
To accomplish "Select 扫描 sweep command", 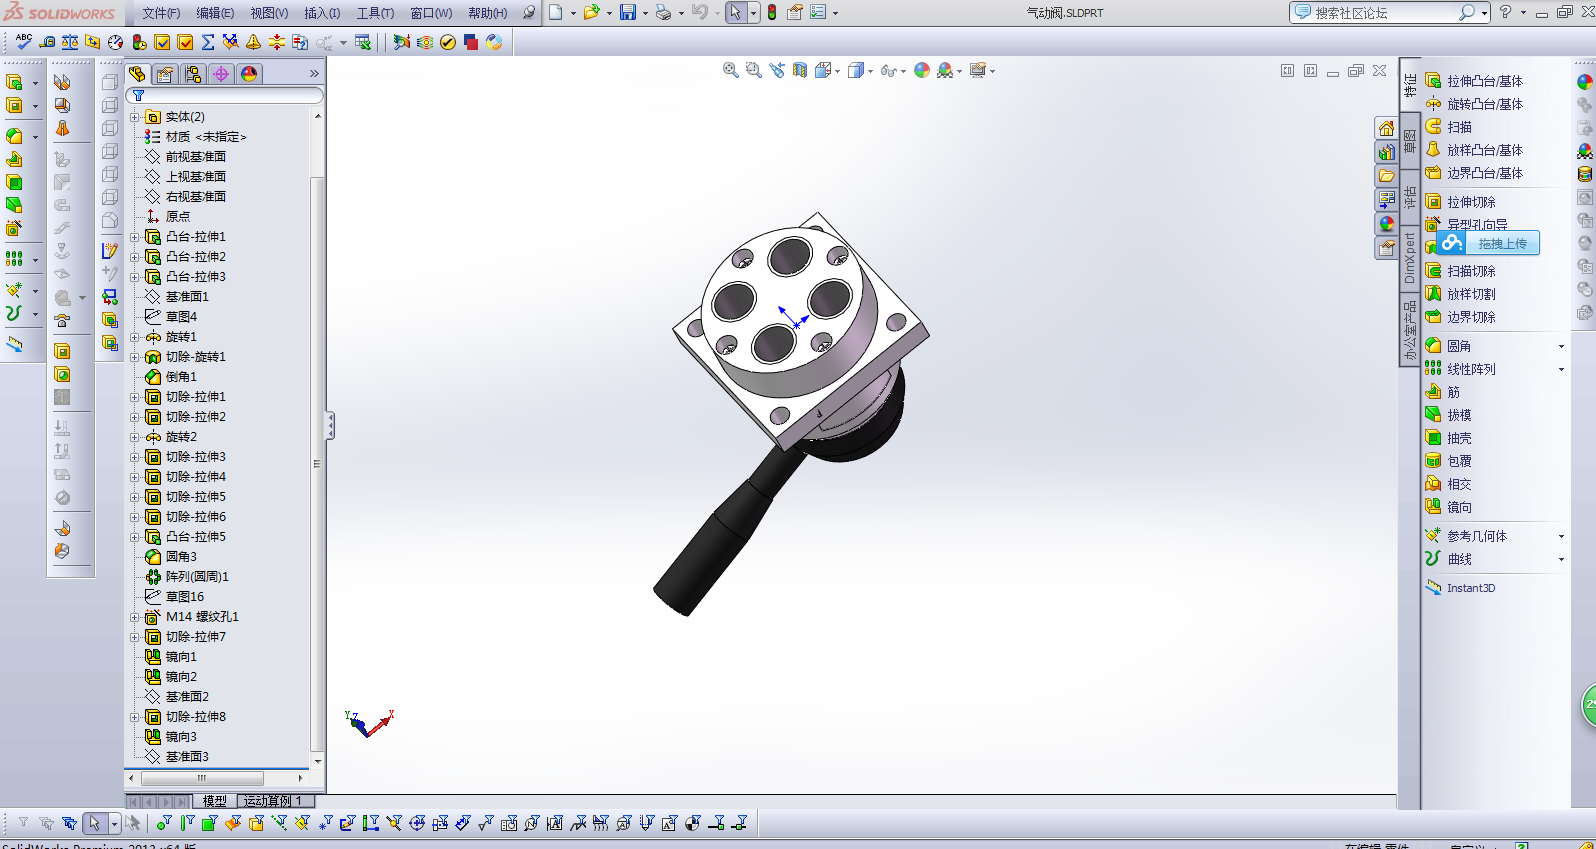I will pyautogui.click(x=1449, y=127).
